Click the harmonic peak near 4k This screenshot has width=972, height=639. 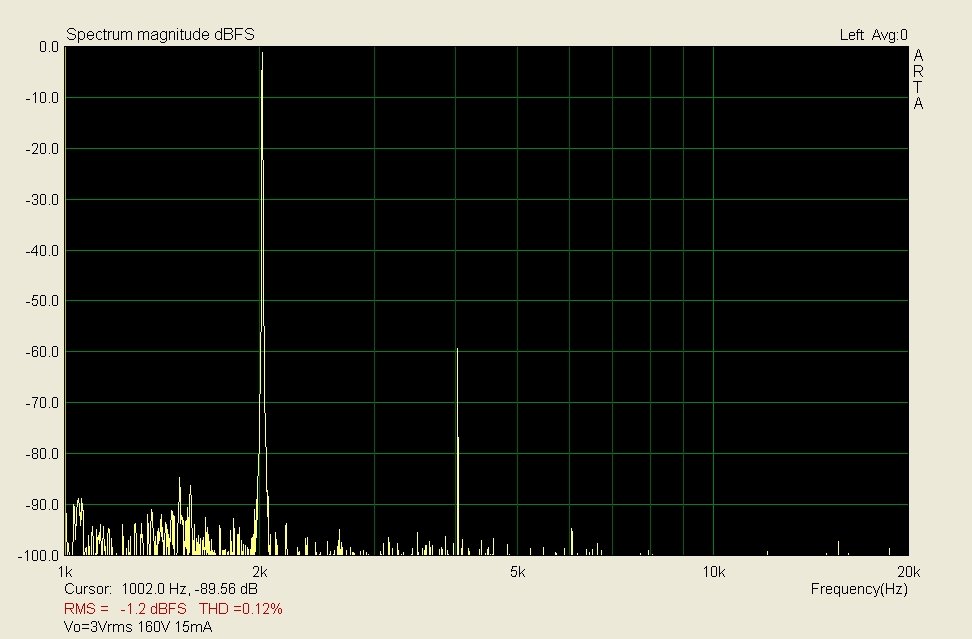(x=457, y=451)
